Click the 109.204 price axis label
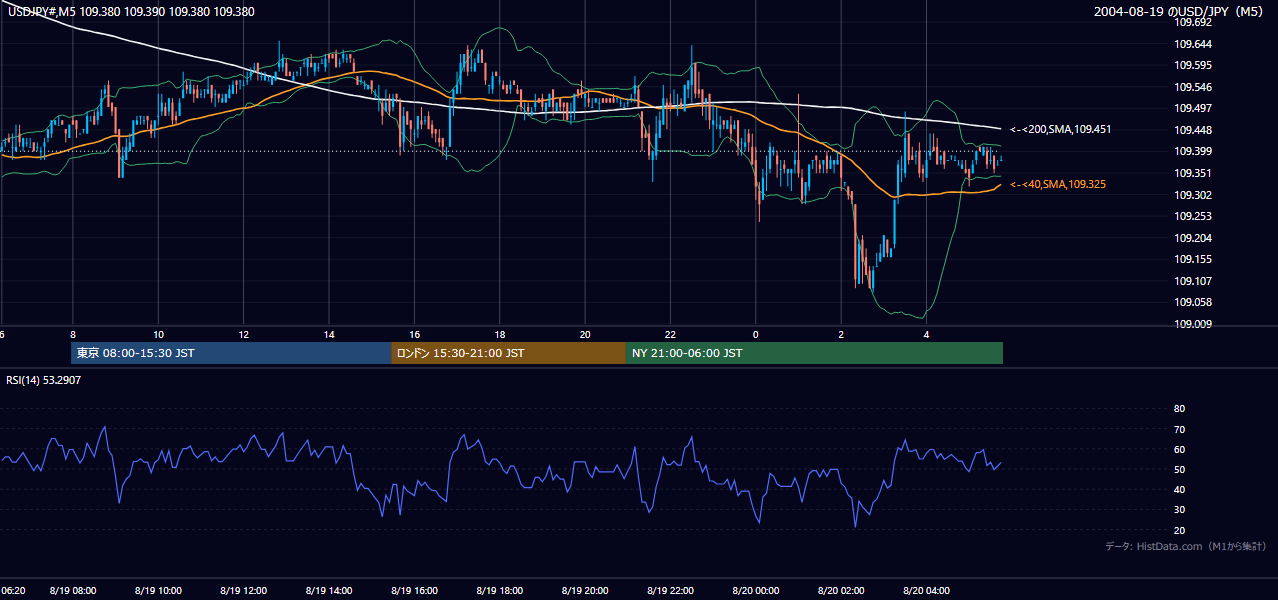This screenshot has width=1278, height=600. pos(1192,238)
